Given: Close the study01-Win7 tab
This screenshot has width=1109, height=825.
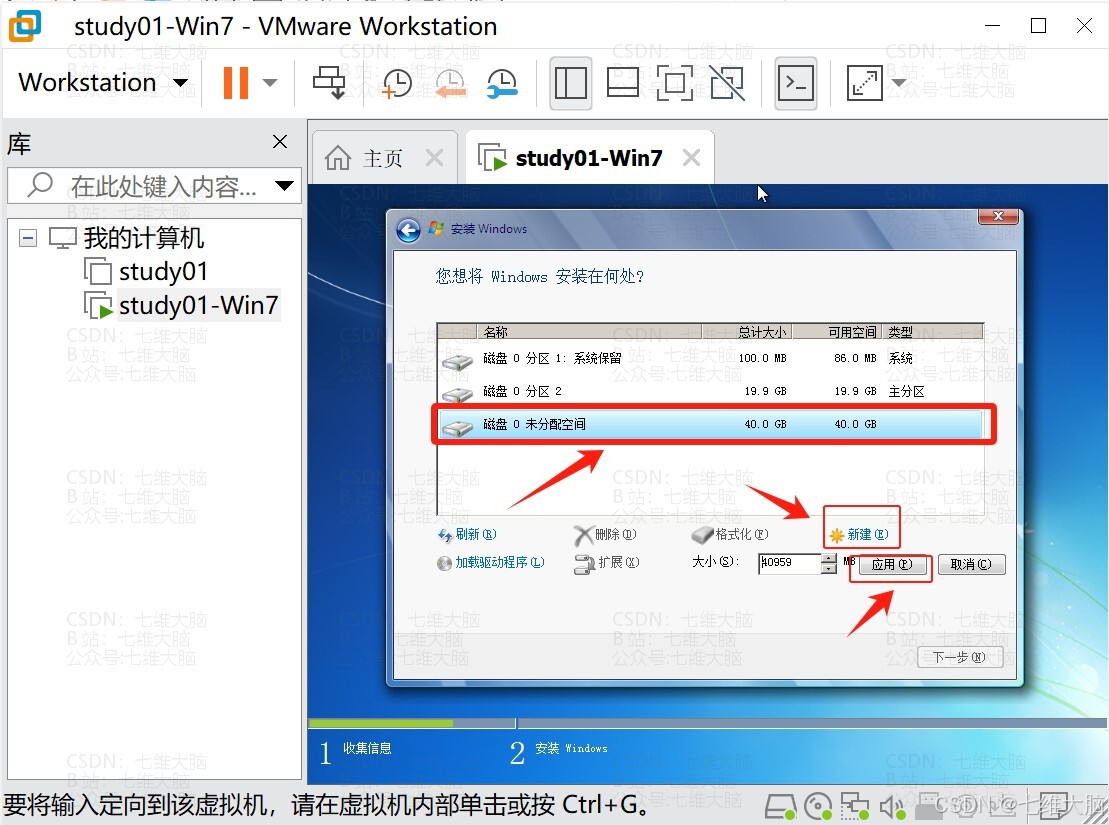Looking at the screenshot, I should click(x=692, y=158).
